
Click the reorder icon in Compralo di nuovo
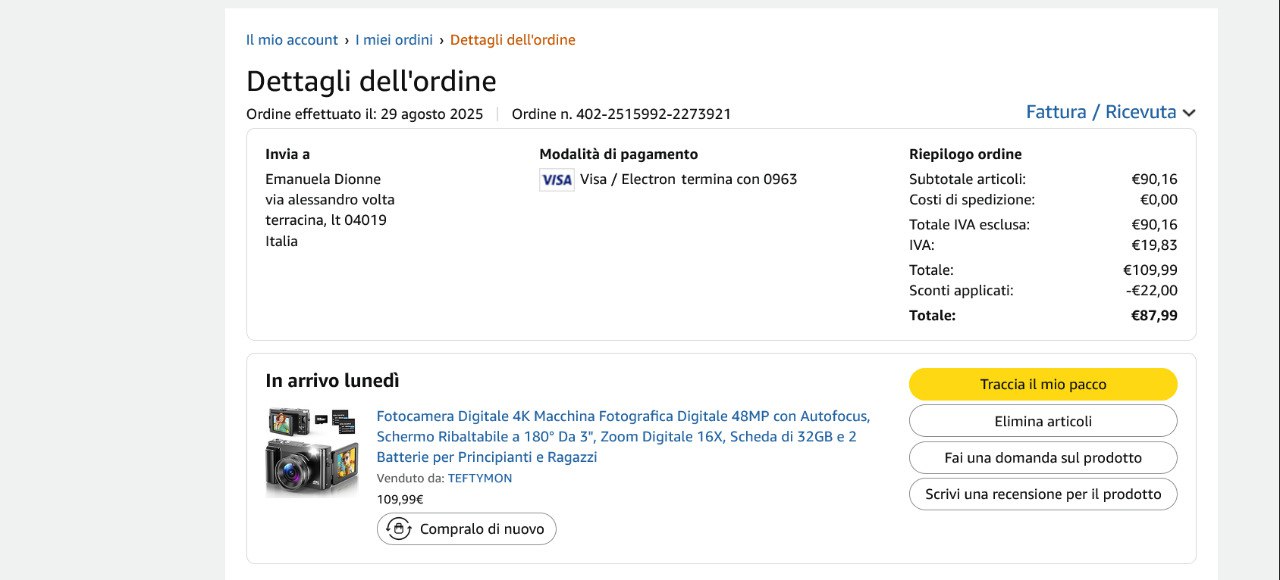[x=399, y=529]
